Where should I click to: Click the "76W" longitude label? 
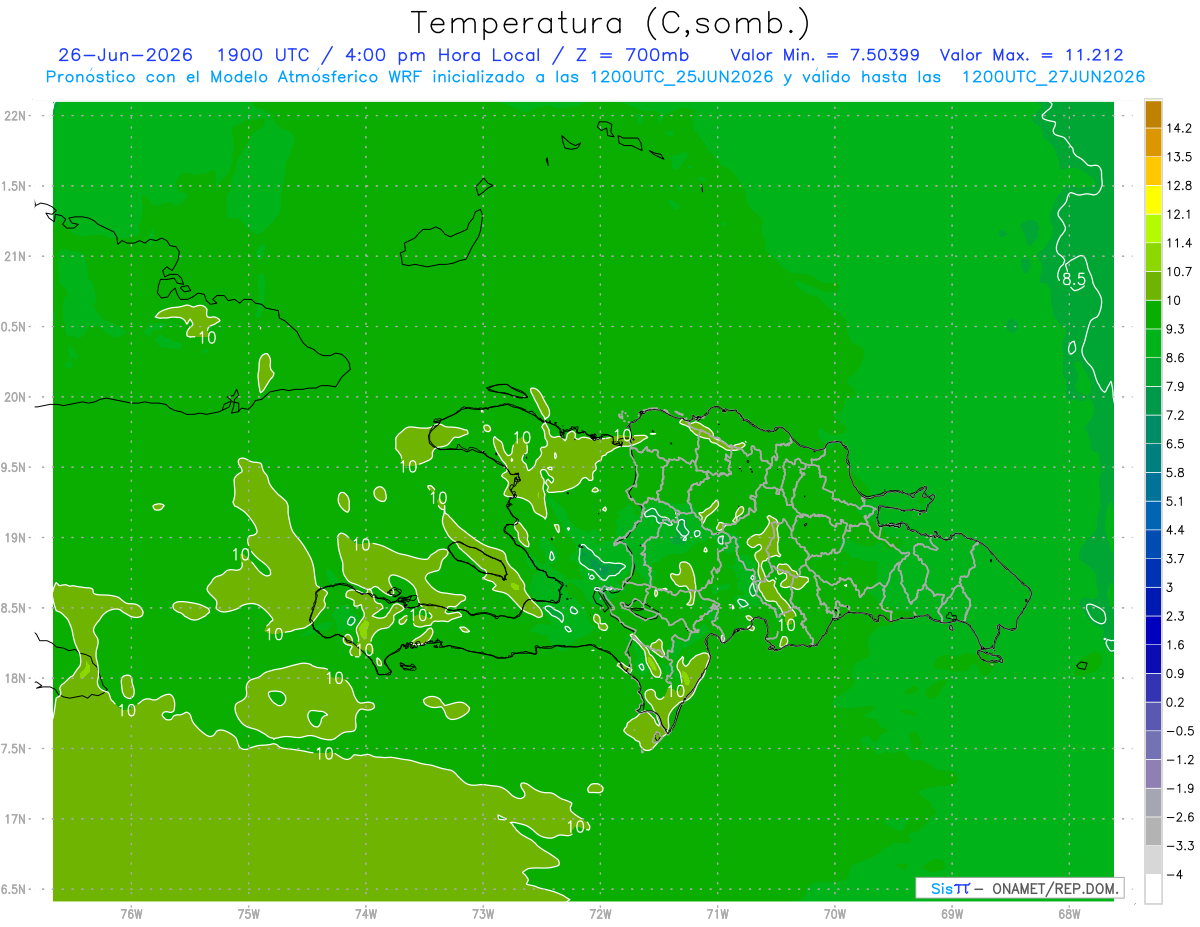[x=131, y=913]
